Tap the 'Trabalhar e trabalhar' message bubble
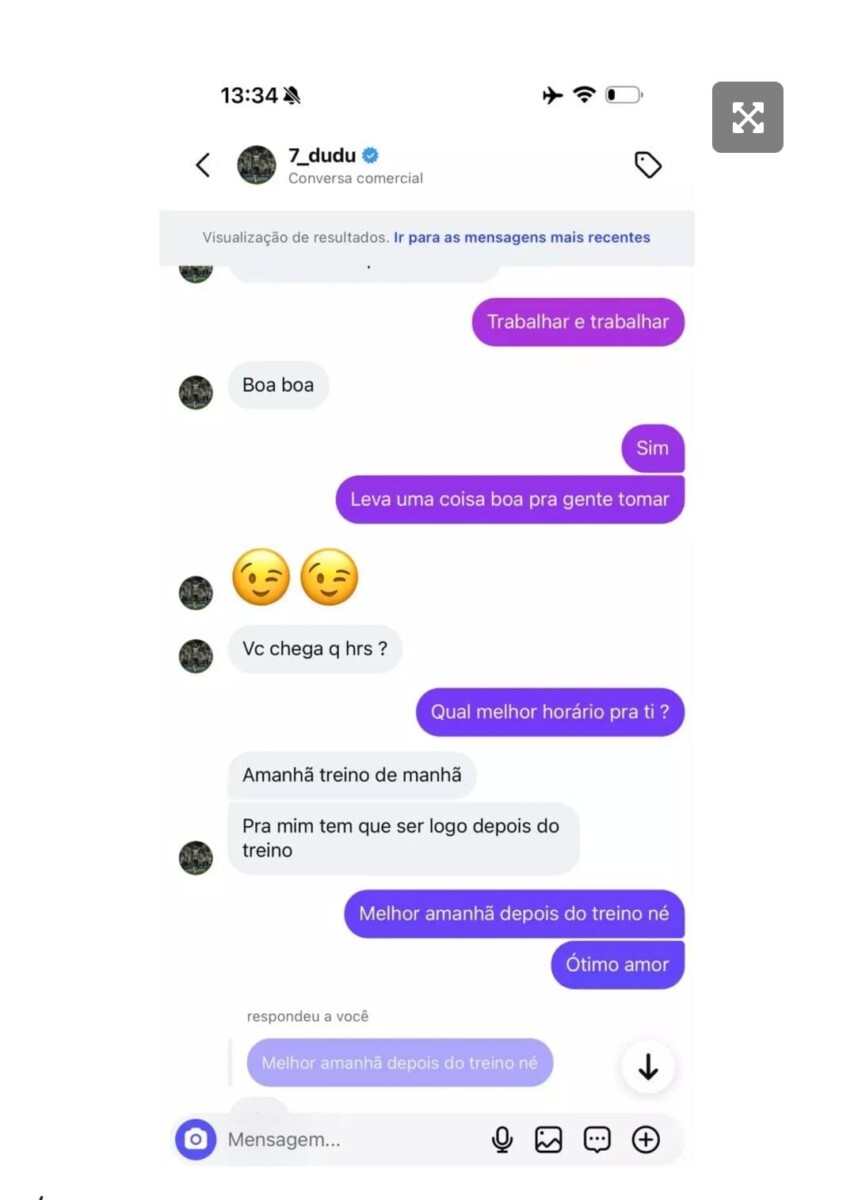854x1200 pixels. coord(578,322)
